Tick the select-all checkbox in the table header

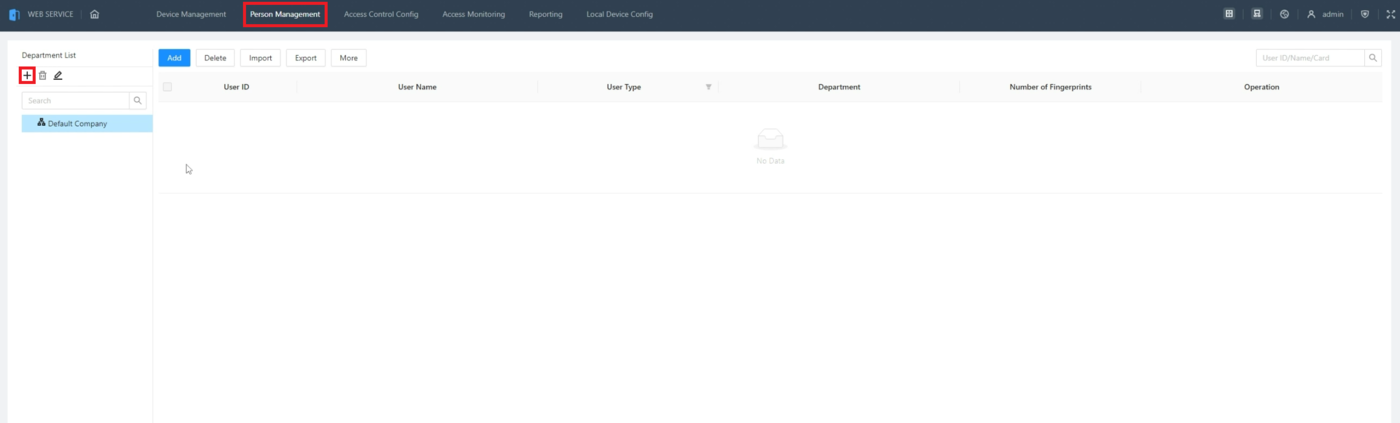(167, 87)
